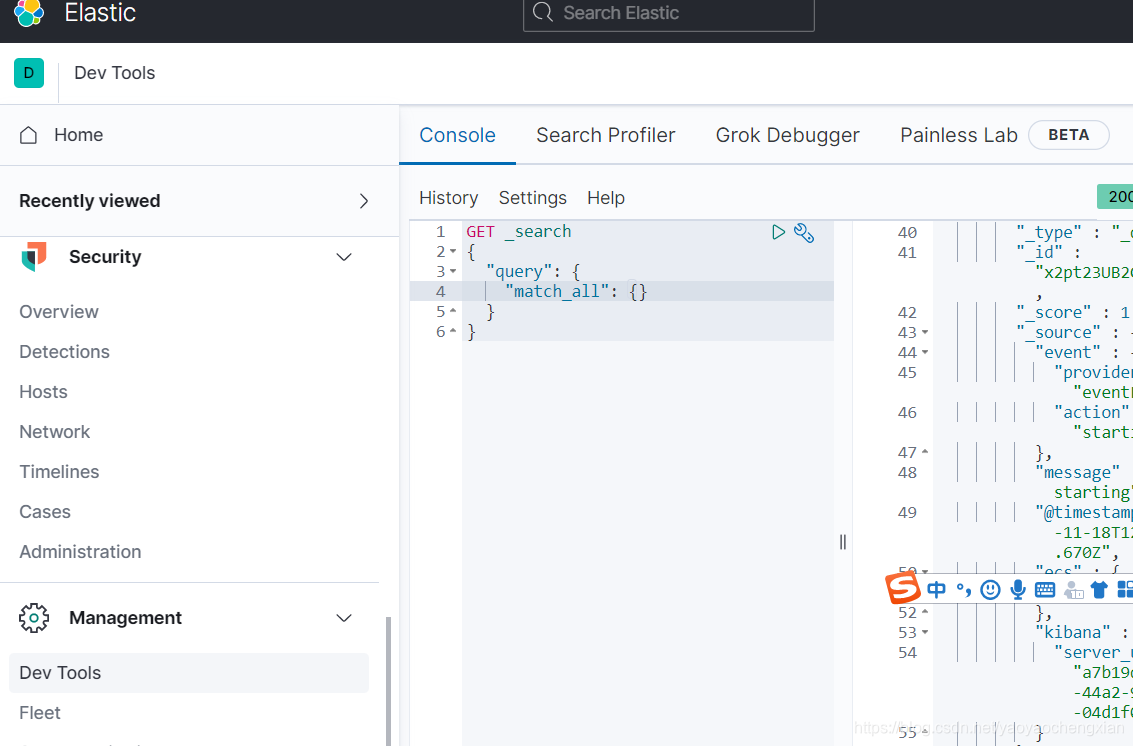Click the Elastic logo icon

(x=29, y=12)
